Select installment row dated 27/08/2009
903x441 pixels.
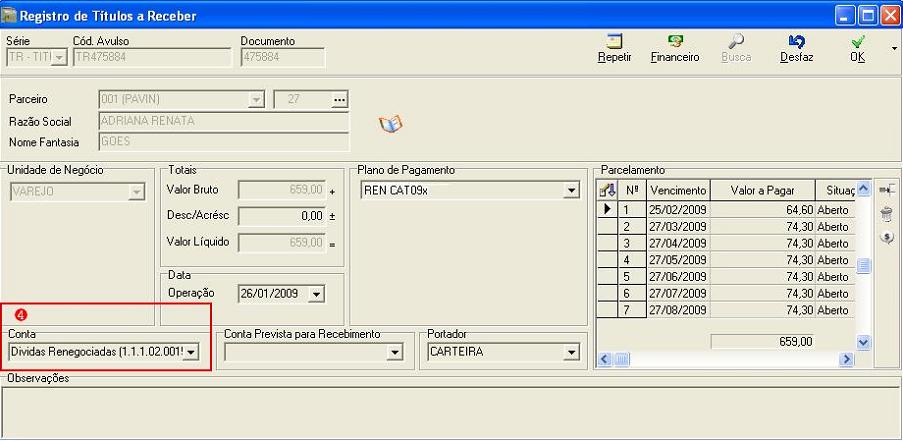726,310
